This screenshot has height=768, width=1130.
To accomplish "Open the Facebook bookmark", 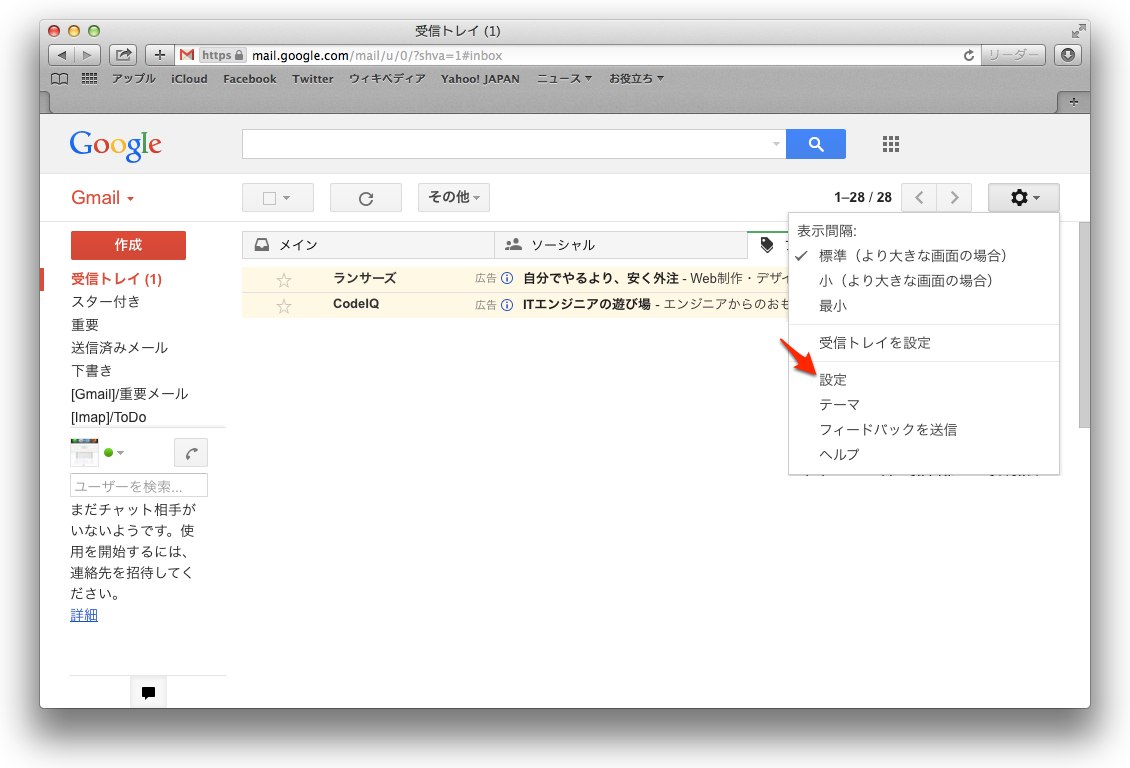I will (x=249, y=79).
